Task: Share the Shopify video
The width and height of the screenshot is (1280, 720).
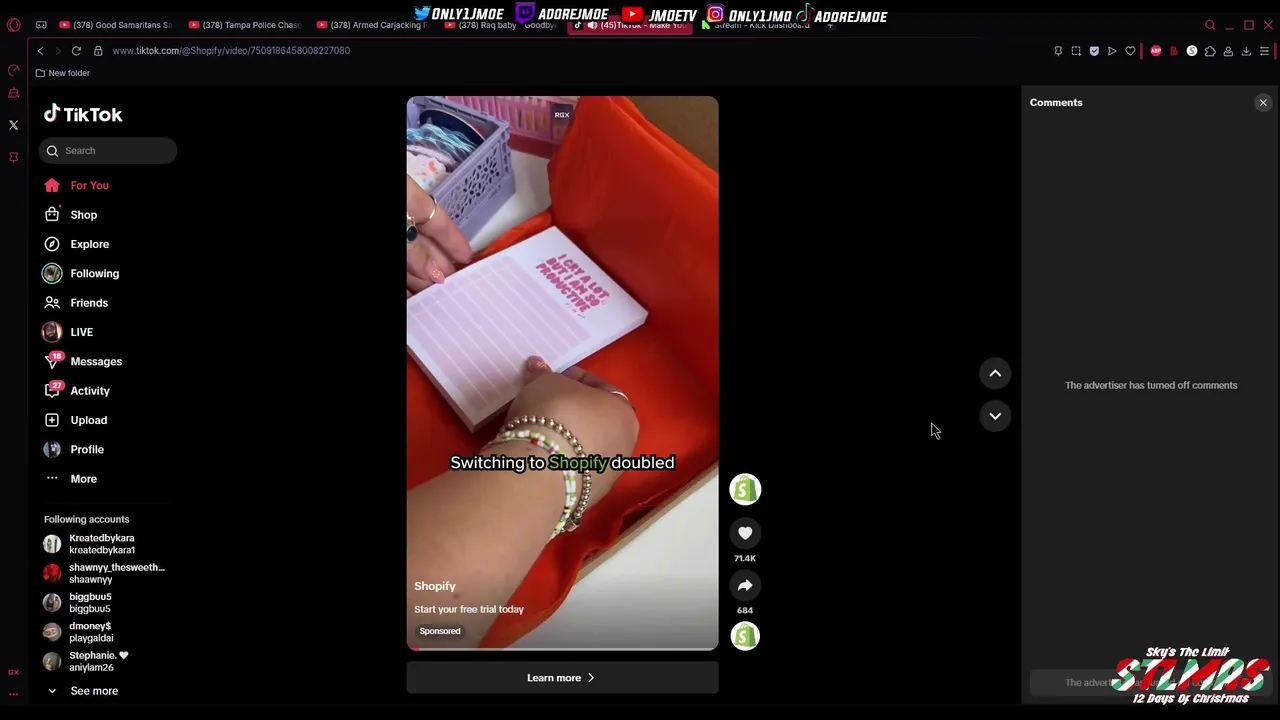Action: click(745, 585)
